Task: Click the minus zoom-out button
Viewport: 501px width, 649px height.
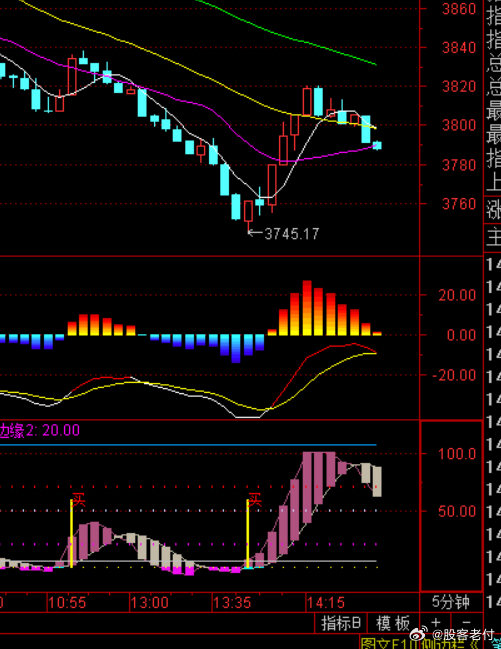Action: tap(466, 622)
